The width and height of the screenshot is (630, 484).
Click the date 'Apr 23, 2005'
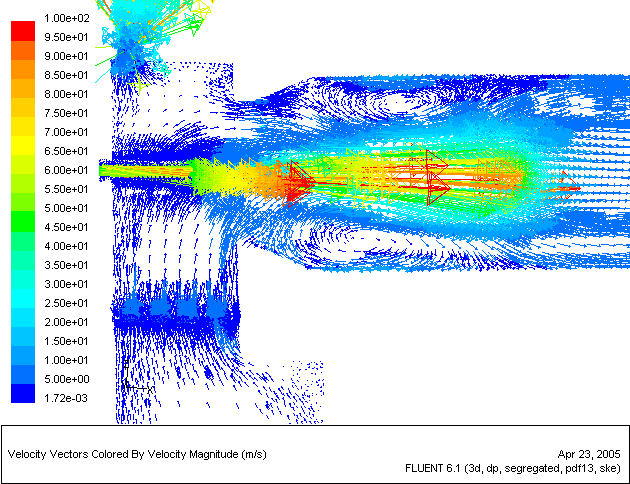[589, 454]
